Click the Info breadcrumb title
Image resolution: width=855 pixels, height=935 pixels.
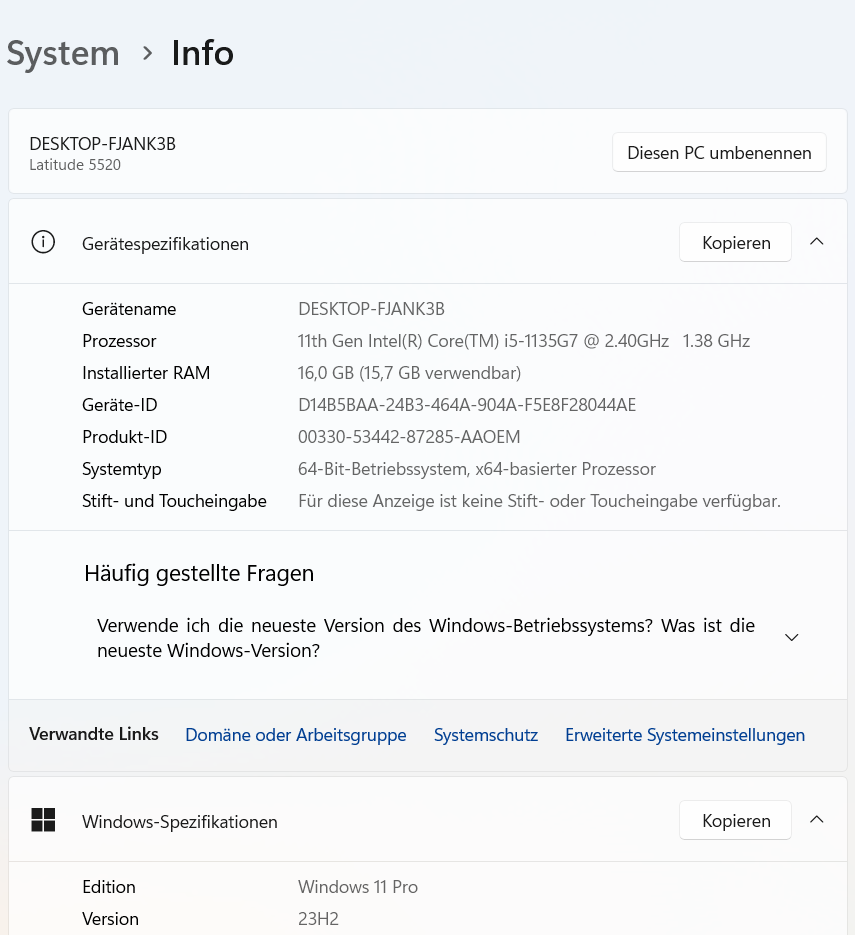click(203, 53)
